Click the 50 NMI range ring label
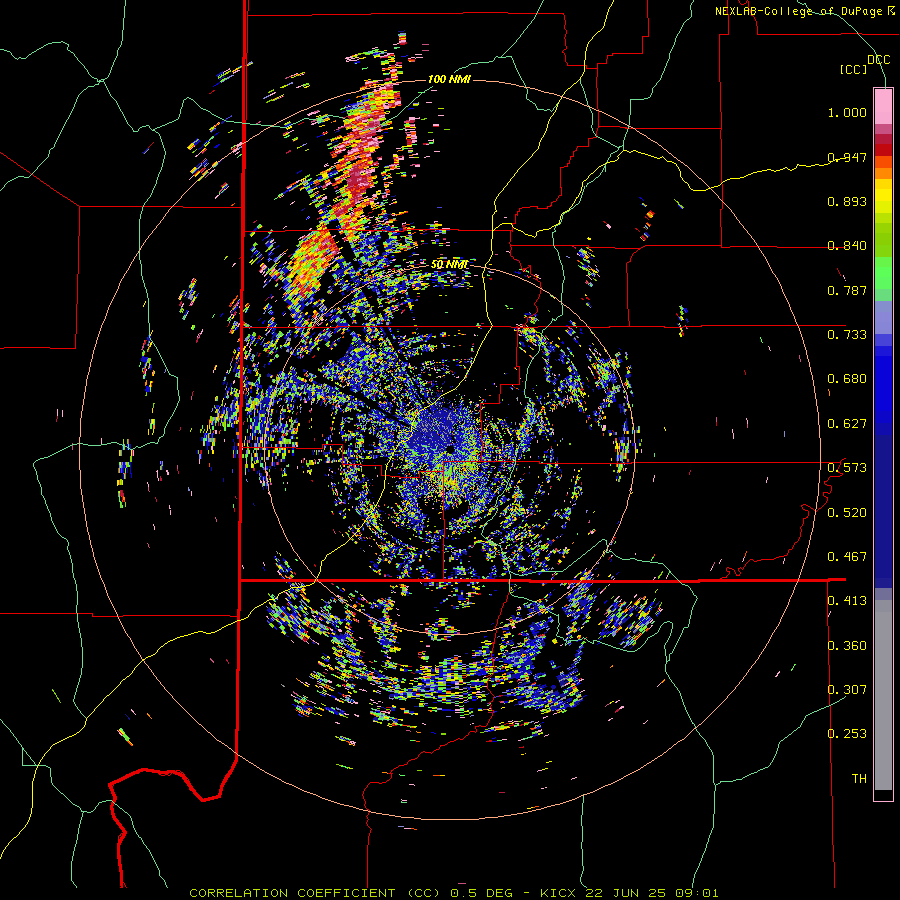This screenshot has width=900, height=900. 449,265
